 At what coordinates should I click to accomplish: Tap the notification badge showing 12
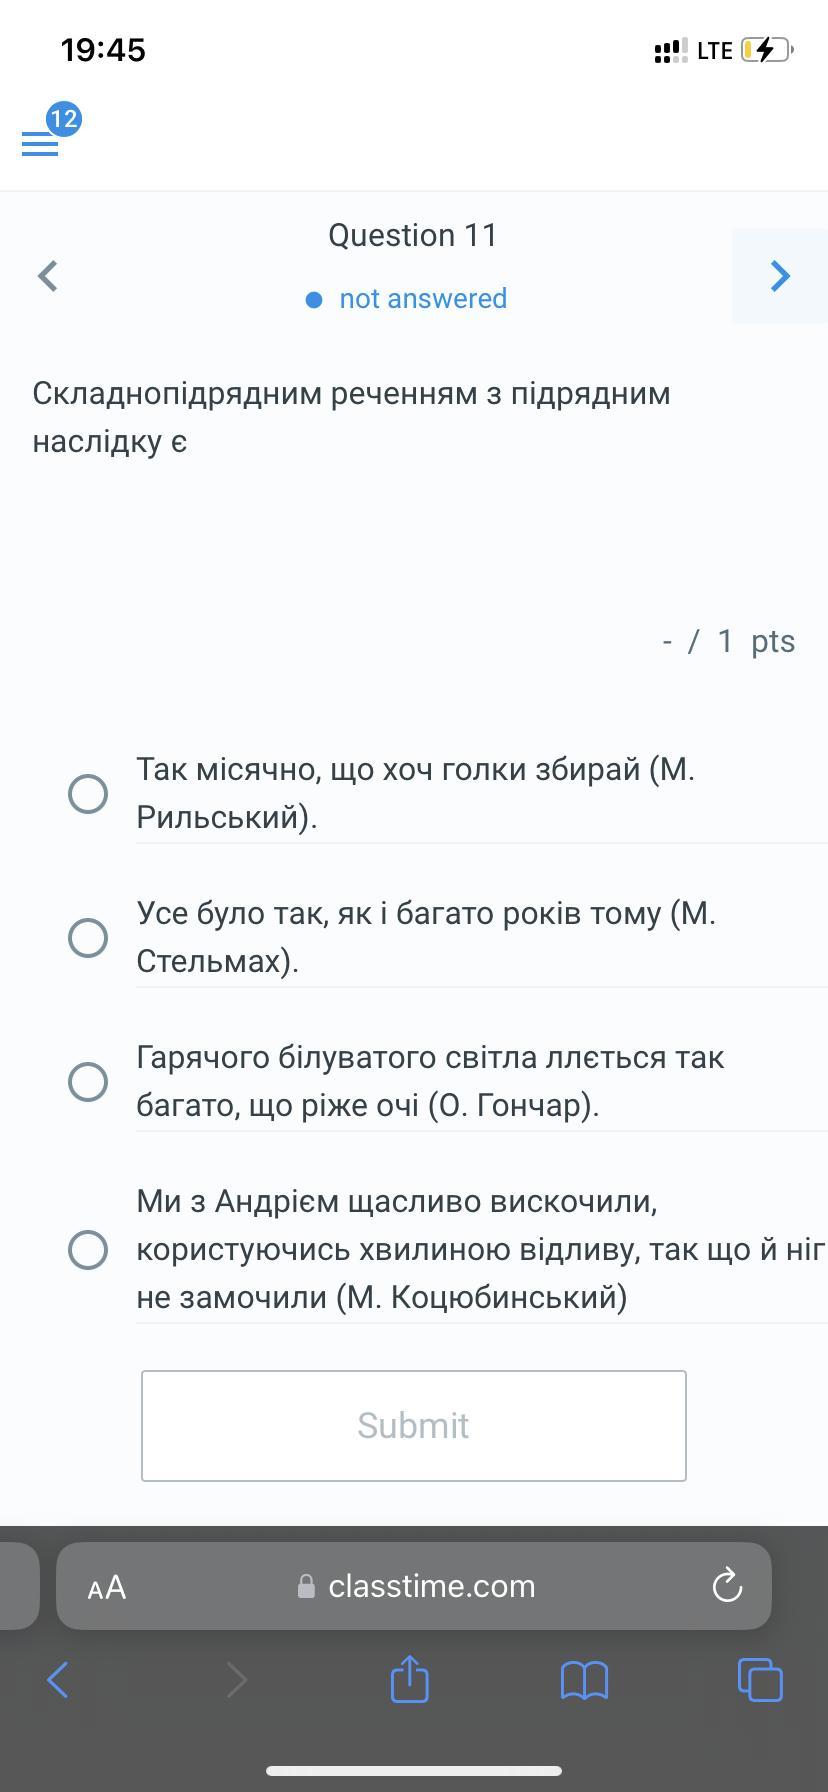click(x=64, y=119)
